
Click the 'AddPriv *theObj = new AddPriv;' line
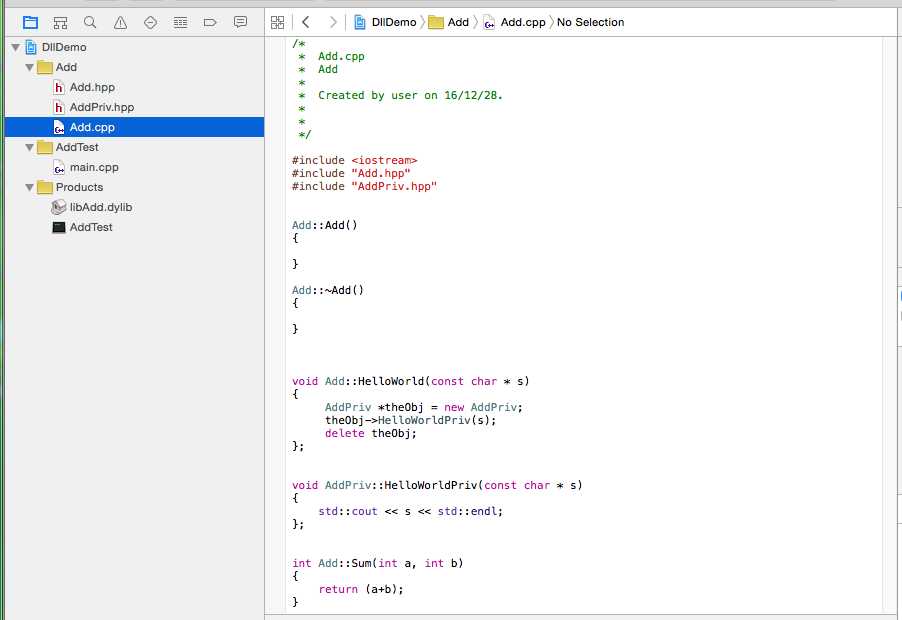[x=423, y=408]
